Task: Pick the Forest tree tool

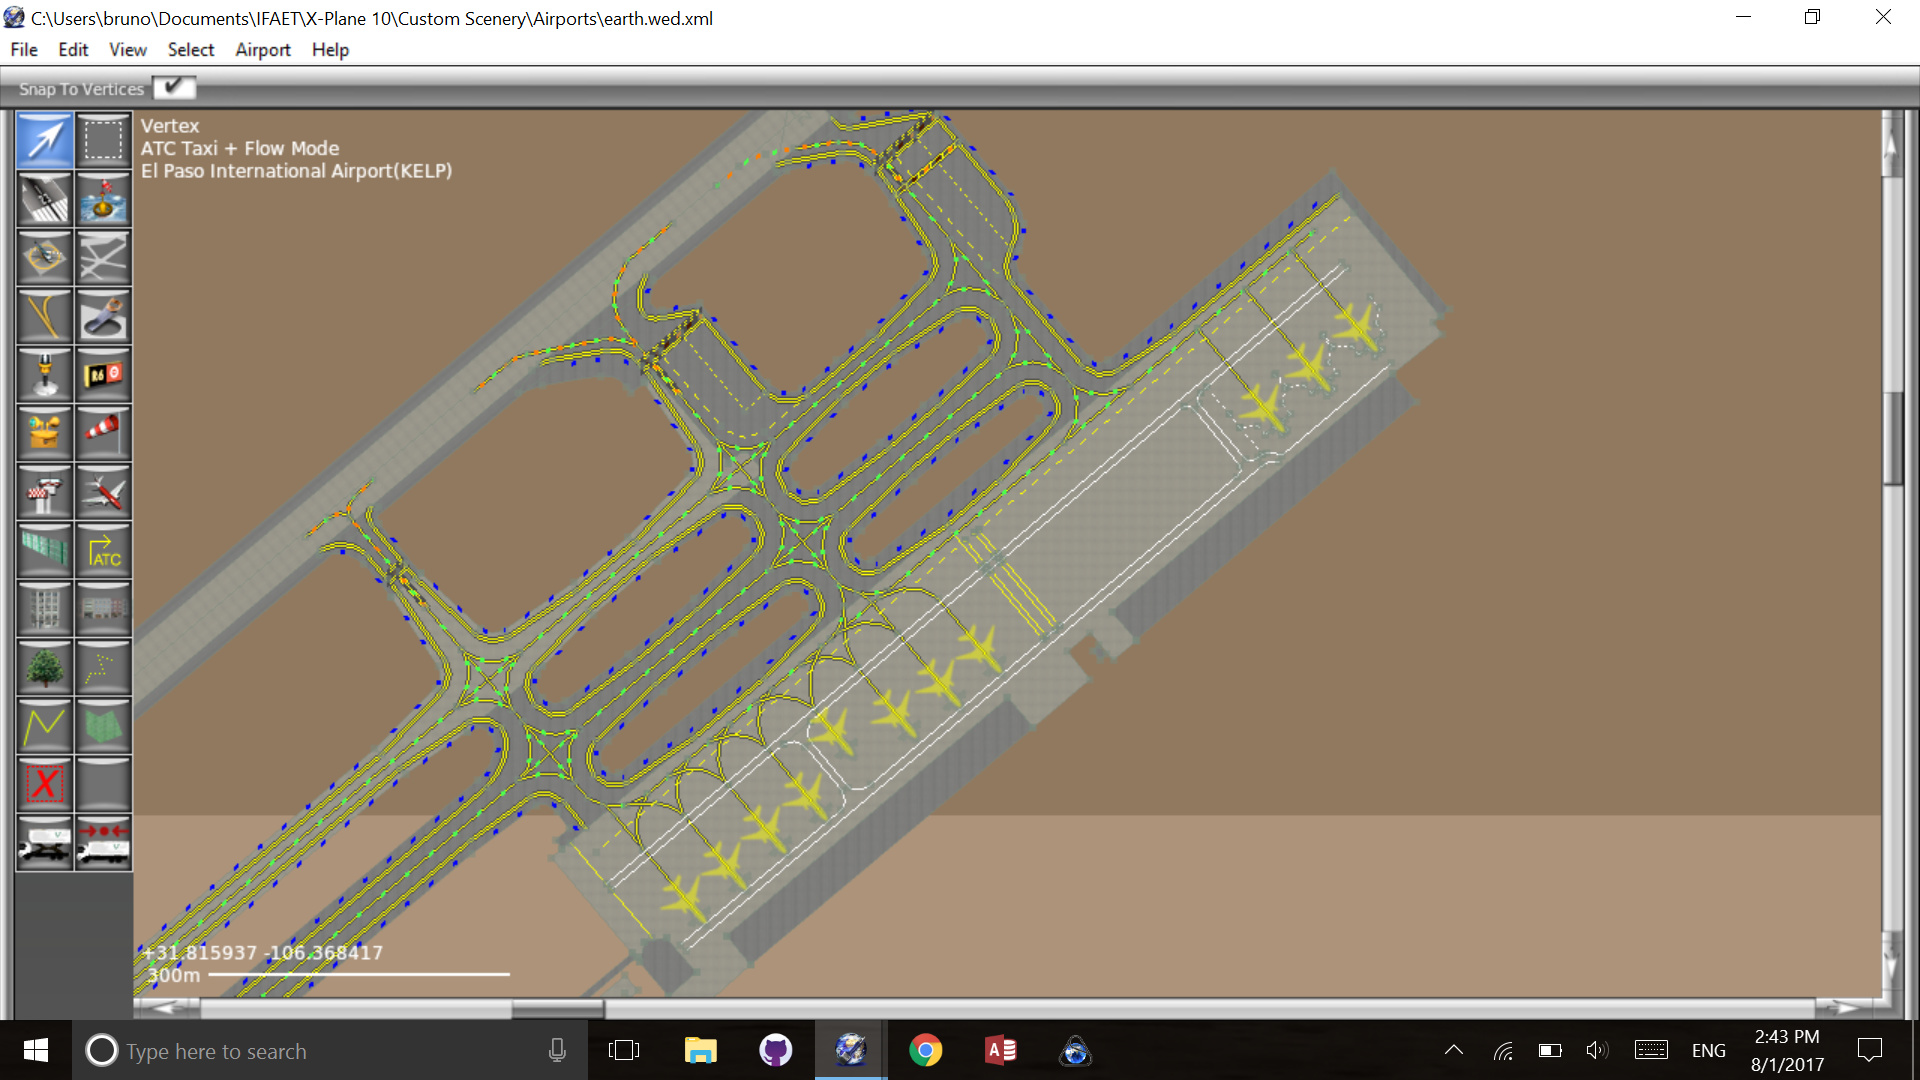Action: coord(45,667)
